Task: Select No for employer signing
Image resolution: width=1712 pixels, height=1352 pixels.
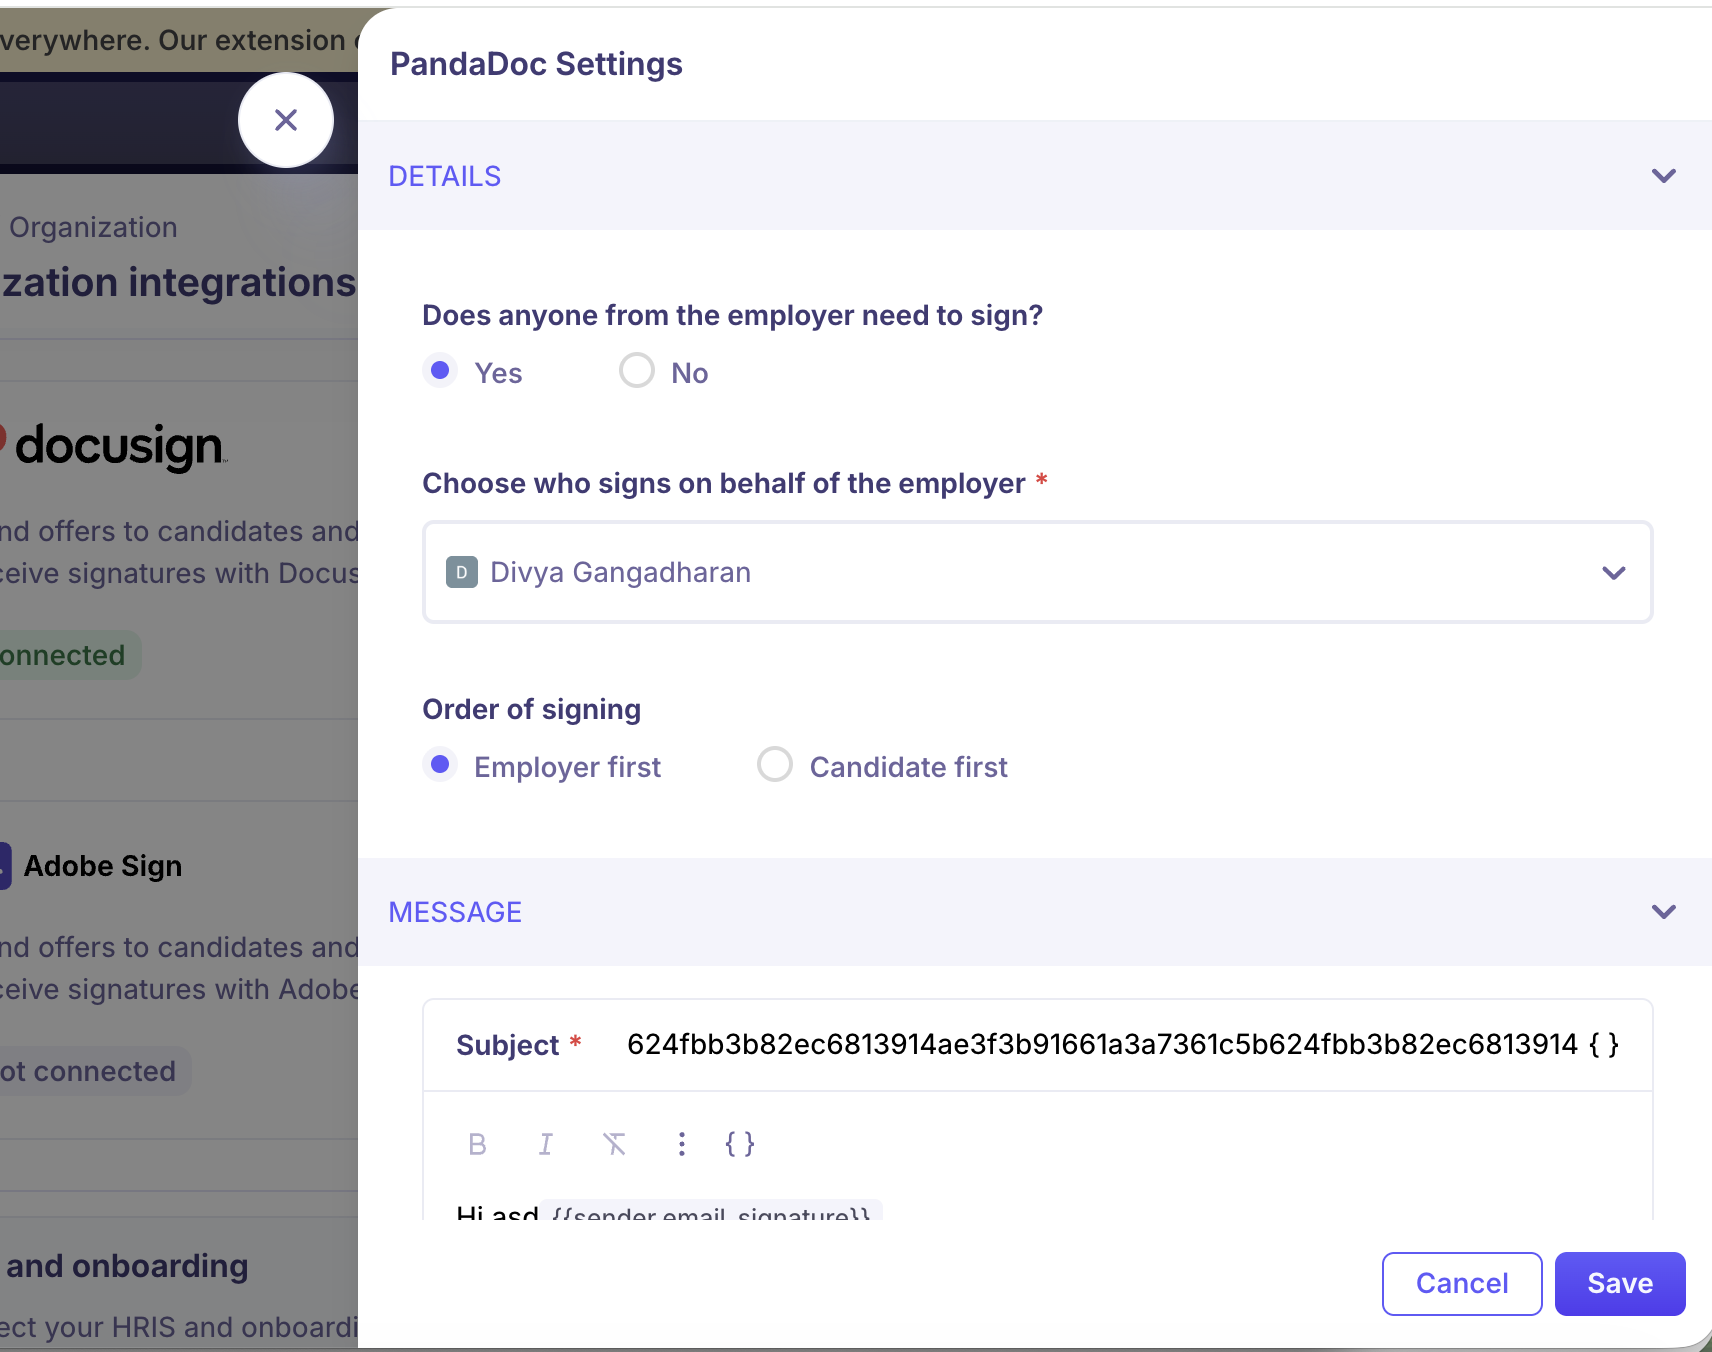Action: (x=637, y=371)
